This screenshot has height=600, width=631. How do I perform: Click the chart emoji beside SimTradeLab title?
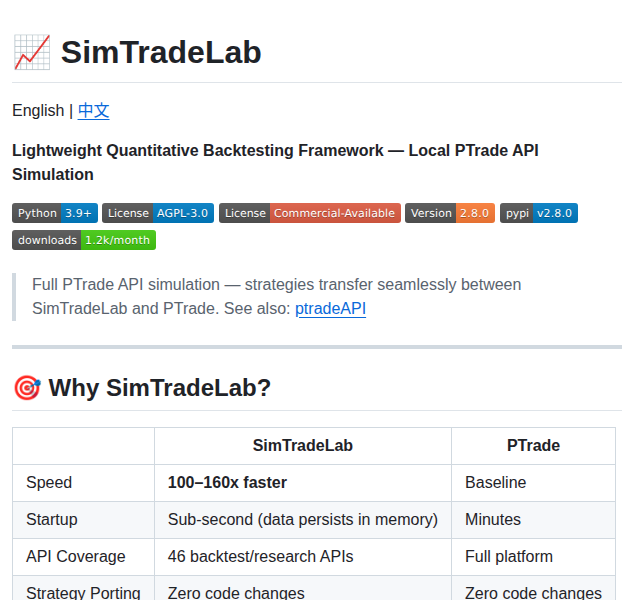[32, 52]
